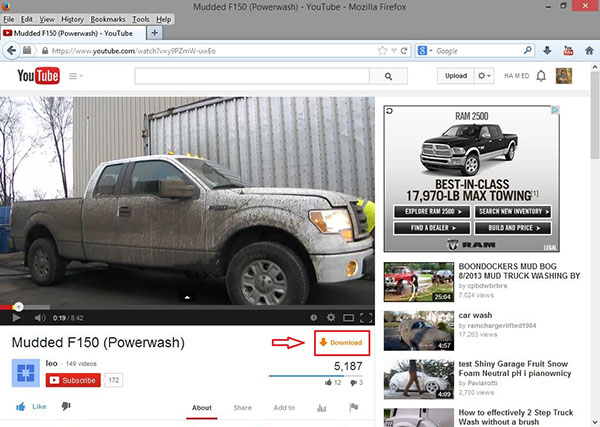This screenshot has width=600, height=427.
Task: Open BOONDOCKERS MUD BOG video thumbnail
Action: (x=419, y=282)
